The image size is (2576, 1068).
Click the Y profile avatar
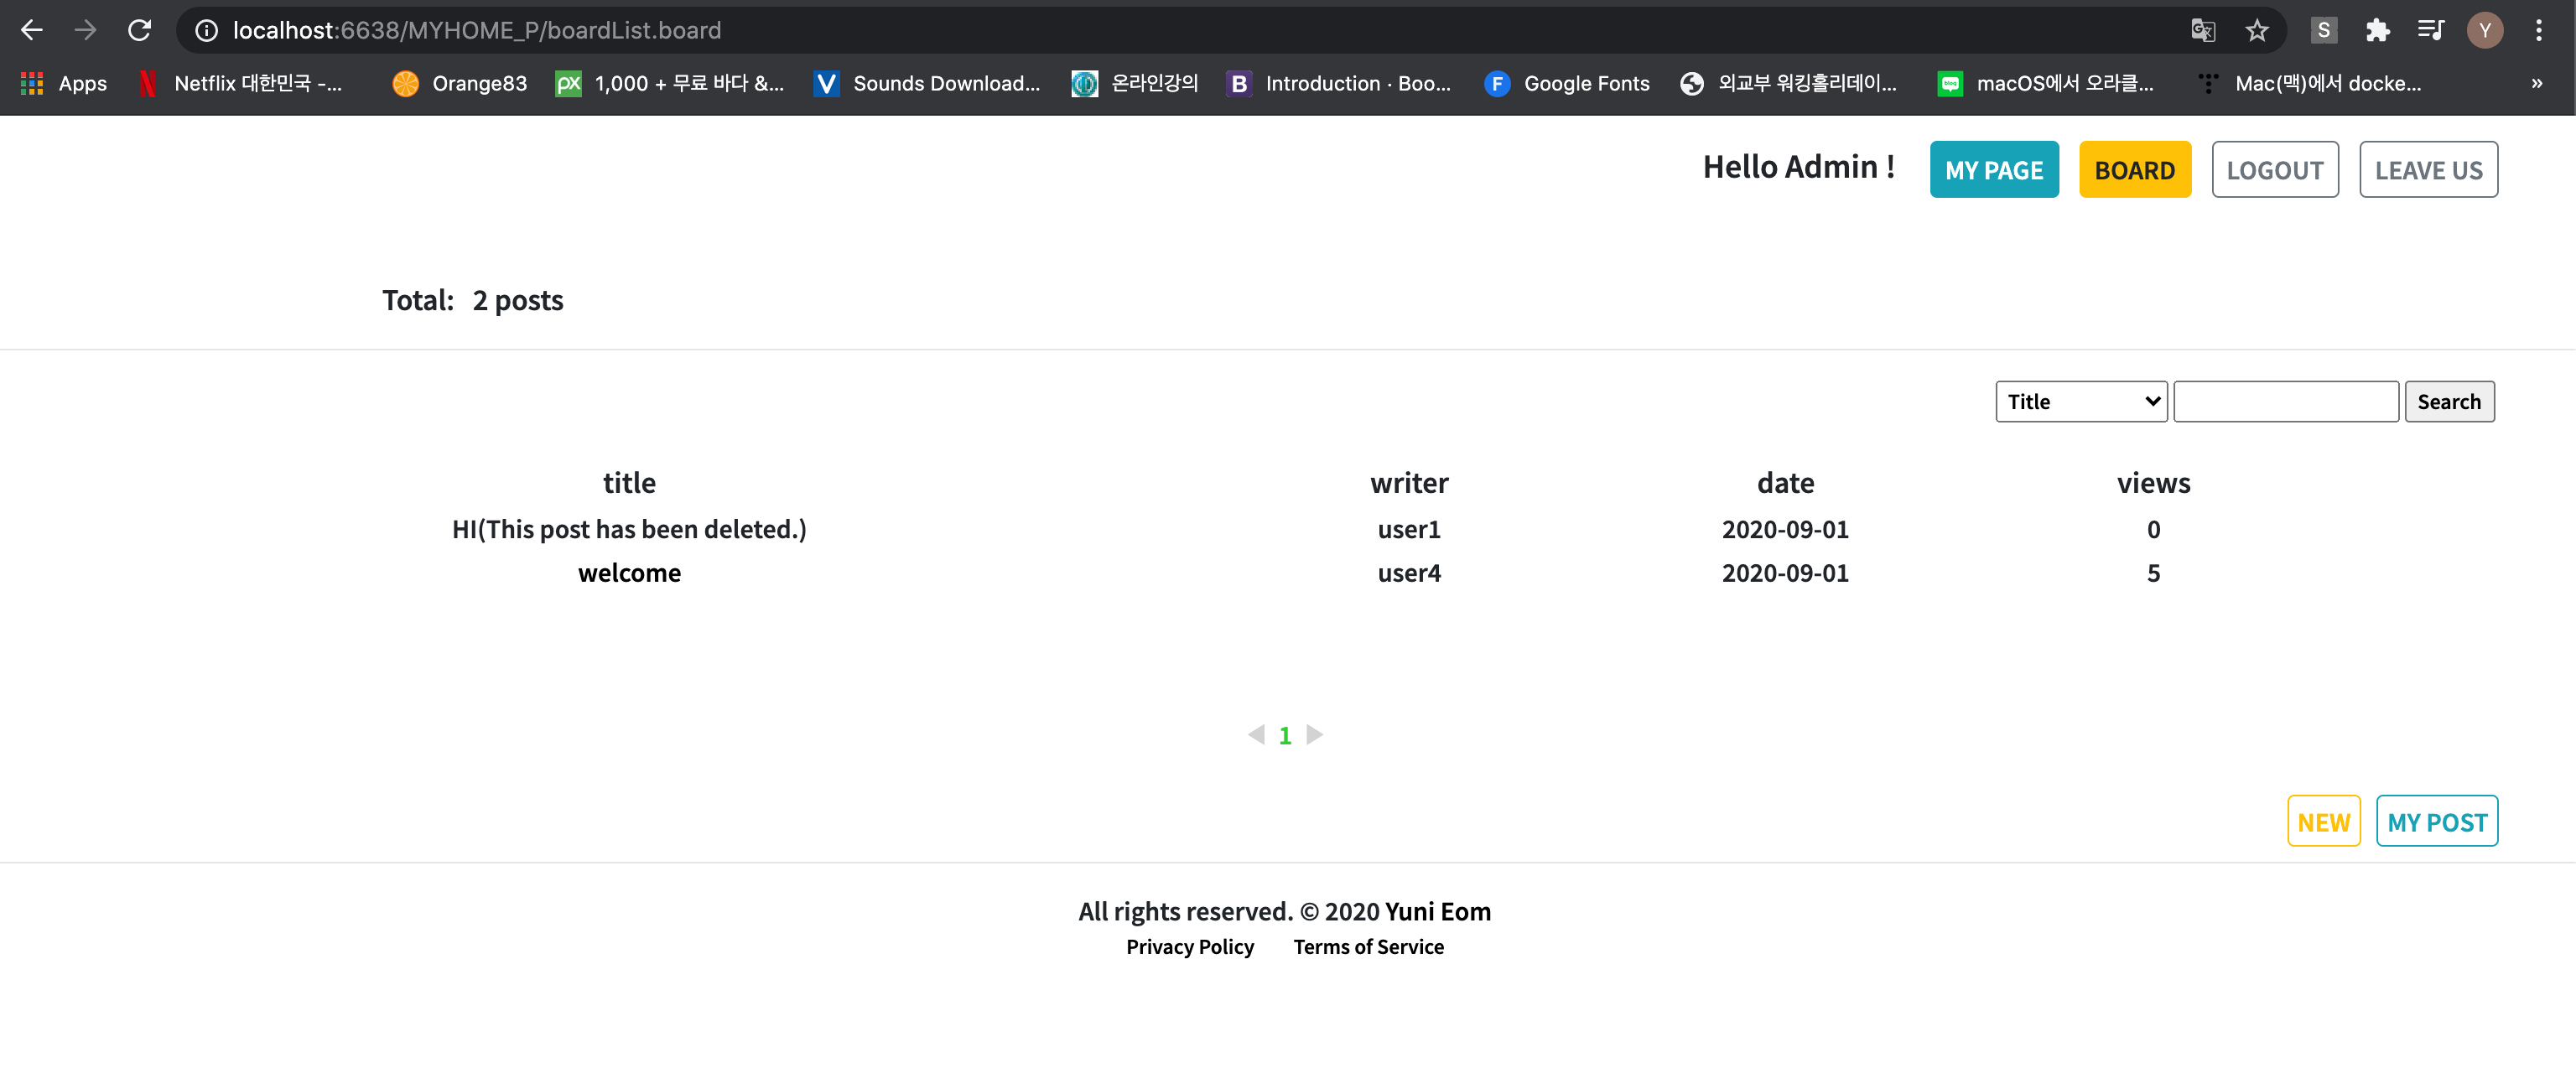[x=2484, y=30]
